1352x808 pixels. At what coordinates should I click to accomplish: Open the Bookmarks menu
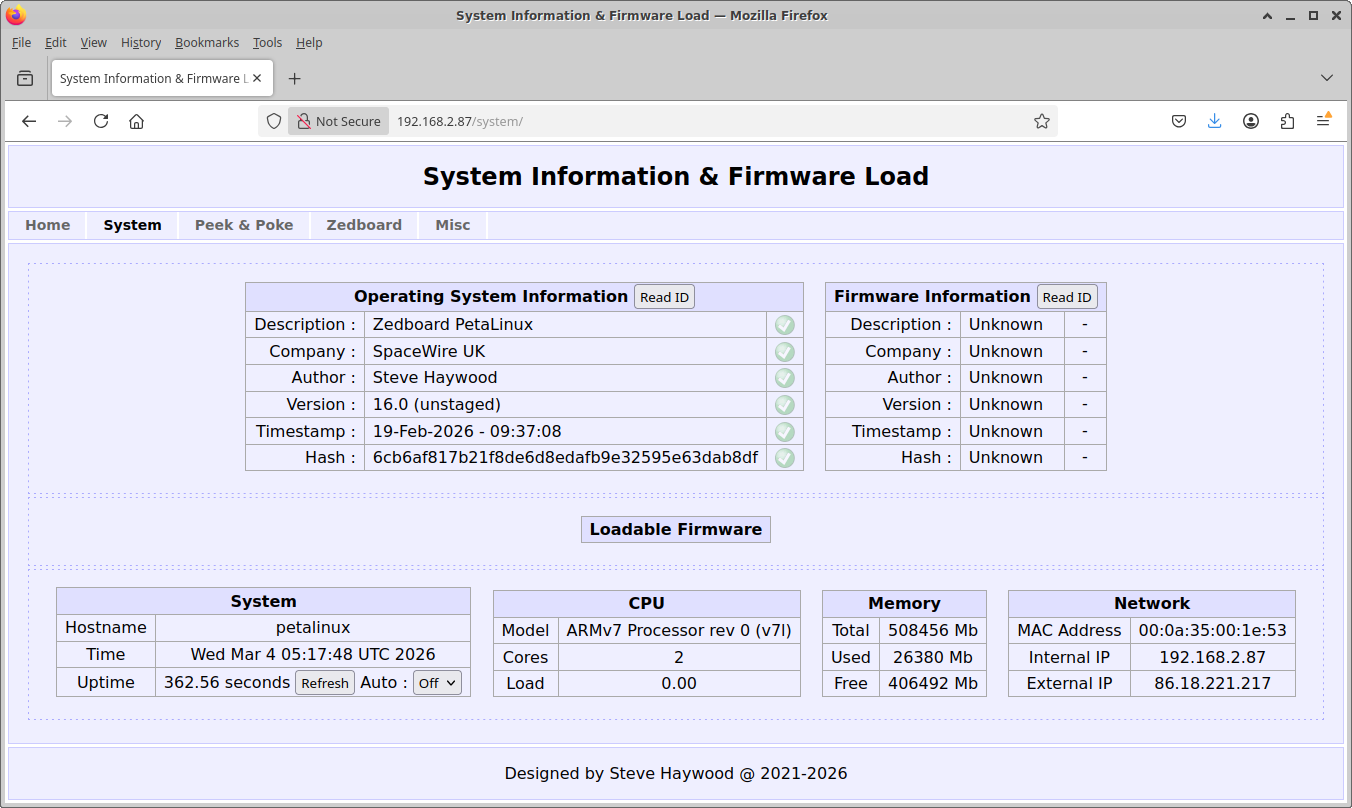coord(207,43)
